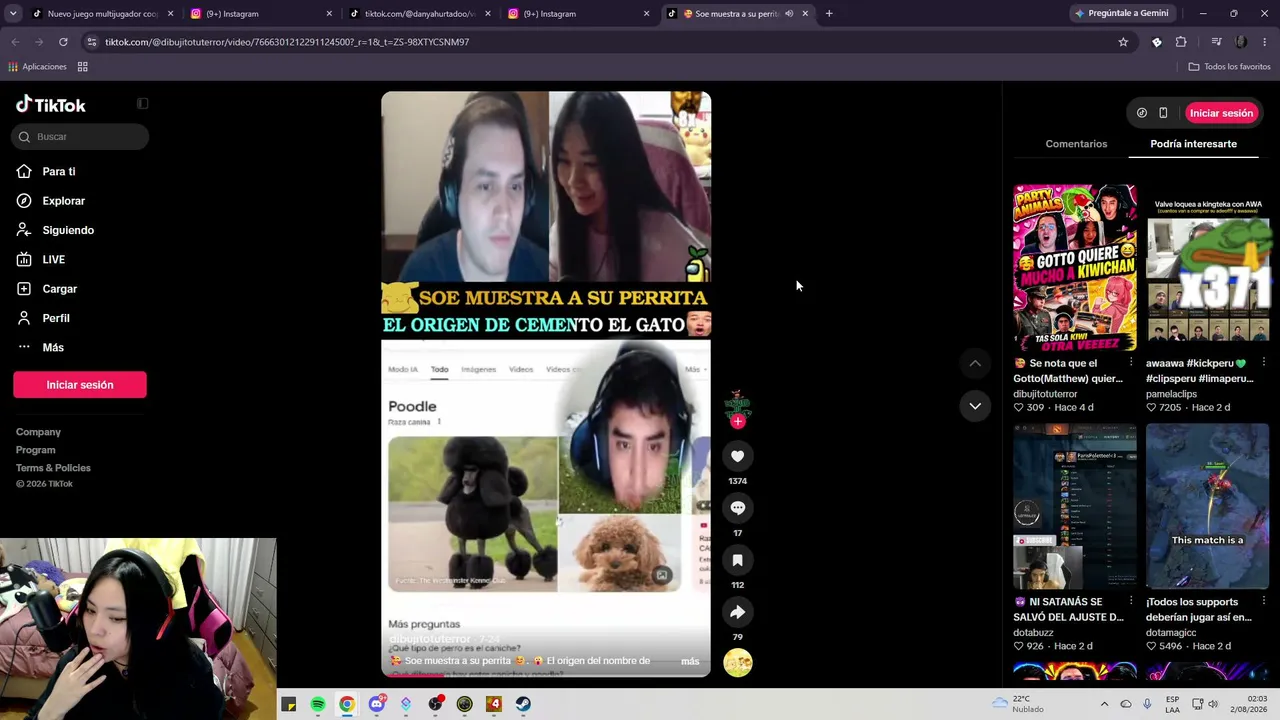The height and width of the screenshot is (720, 1280).
Task: Open a new browser tab
Action: [829, 14]
